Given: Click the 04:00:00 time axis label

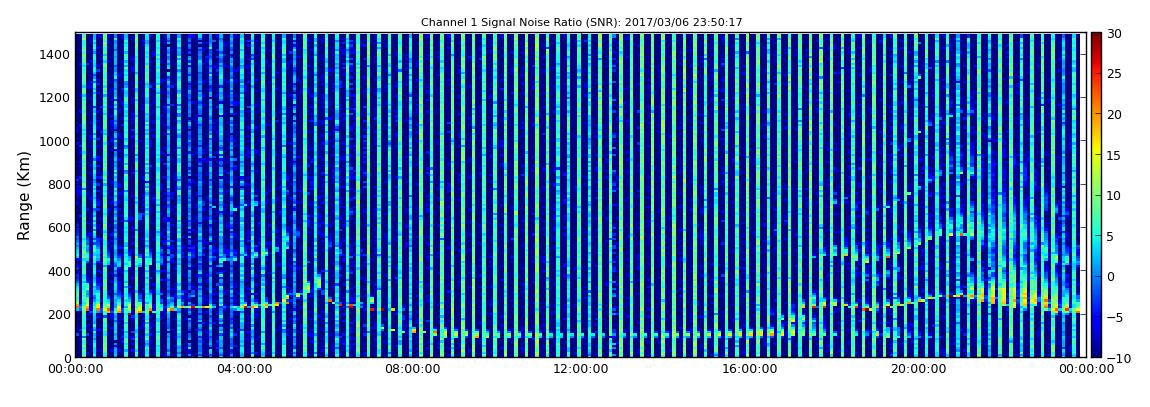Looking at the screenshot, I should [x=244, y=370].
